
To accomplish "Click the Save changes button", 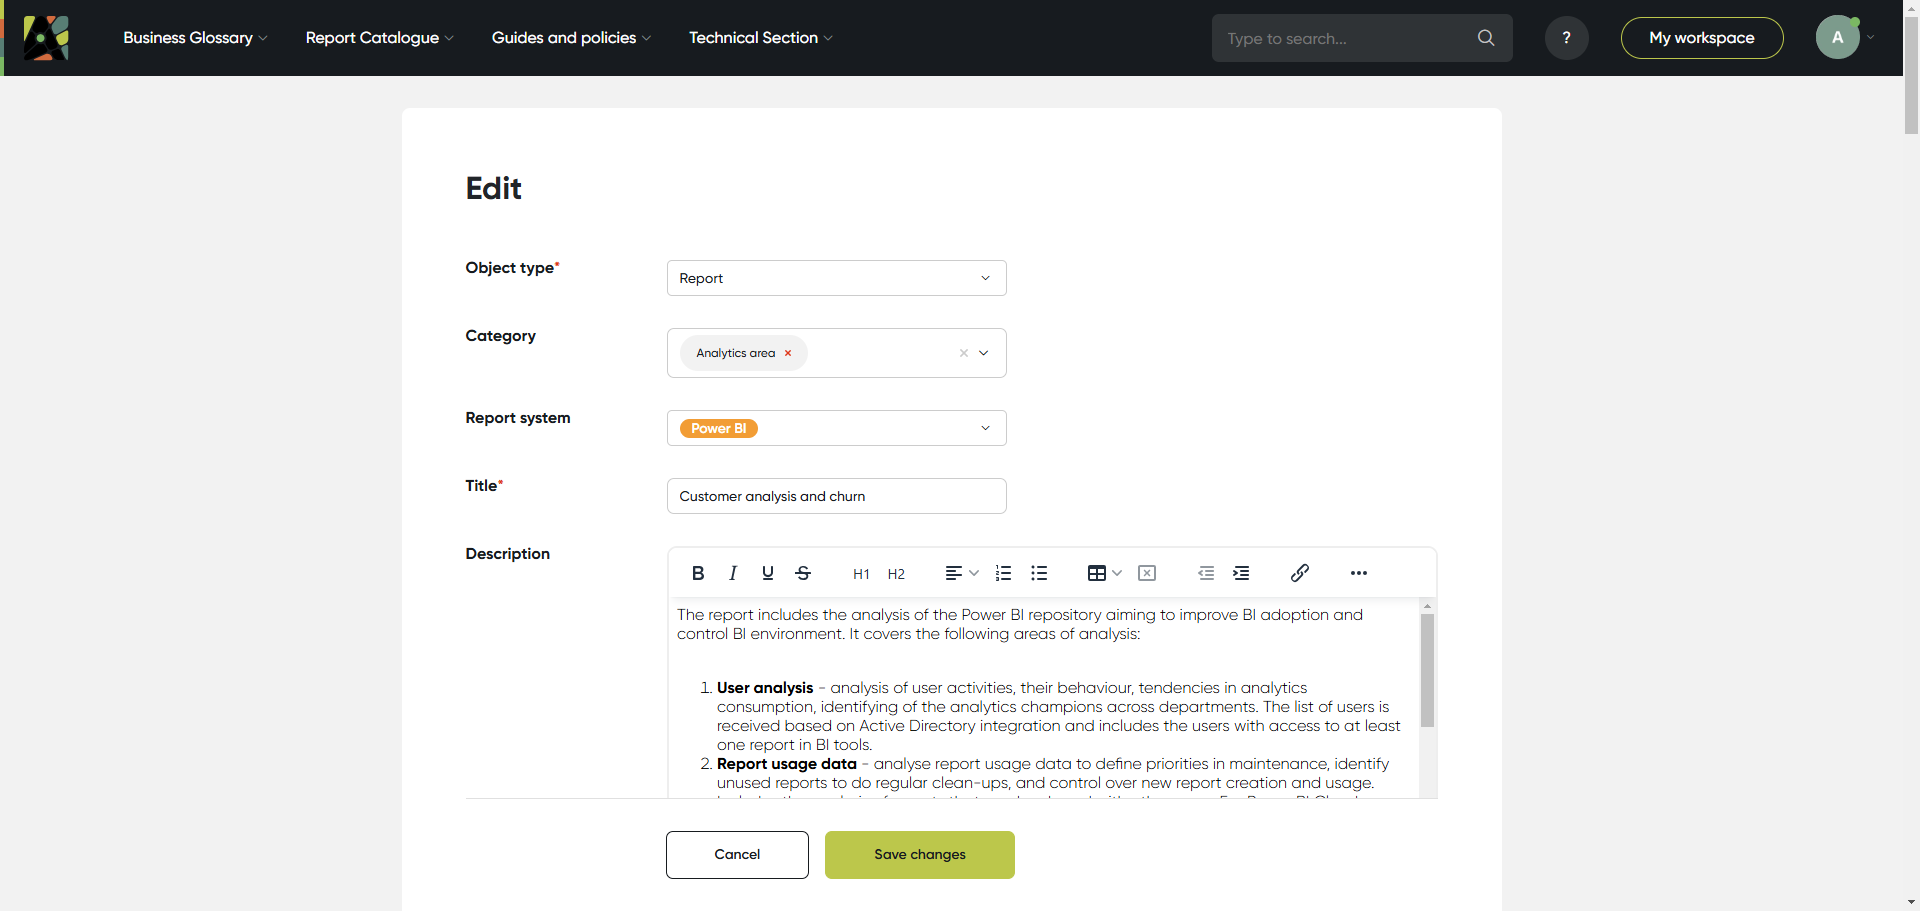I will (919, 855).
